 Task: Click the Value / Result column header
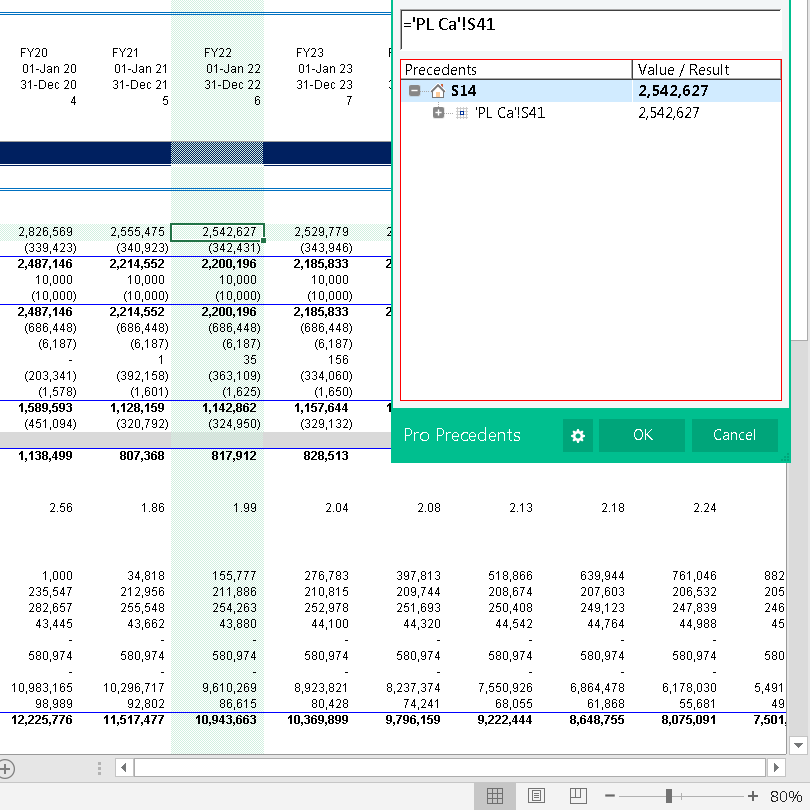(706, 70)
